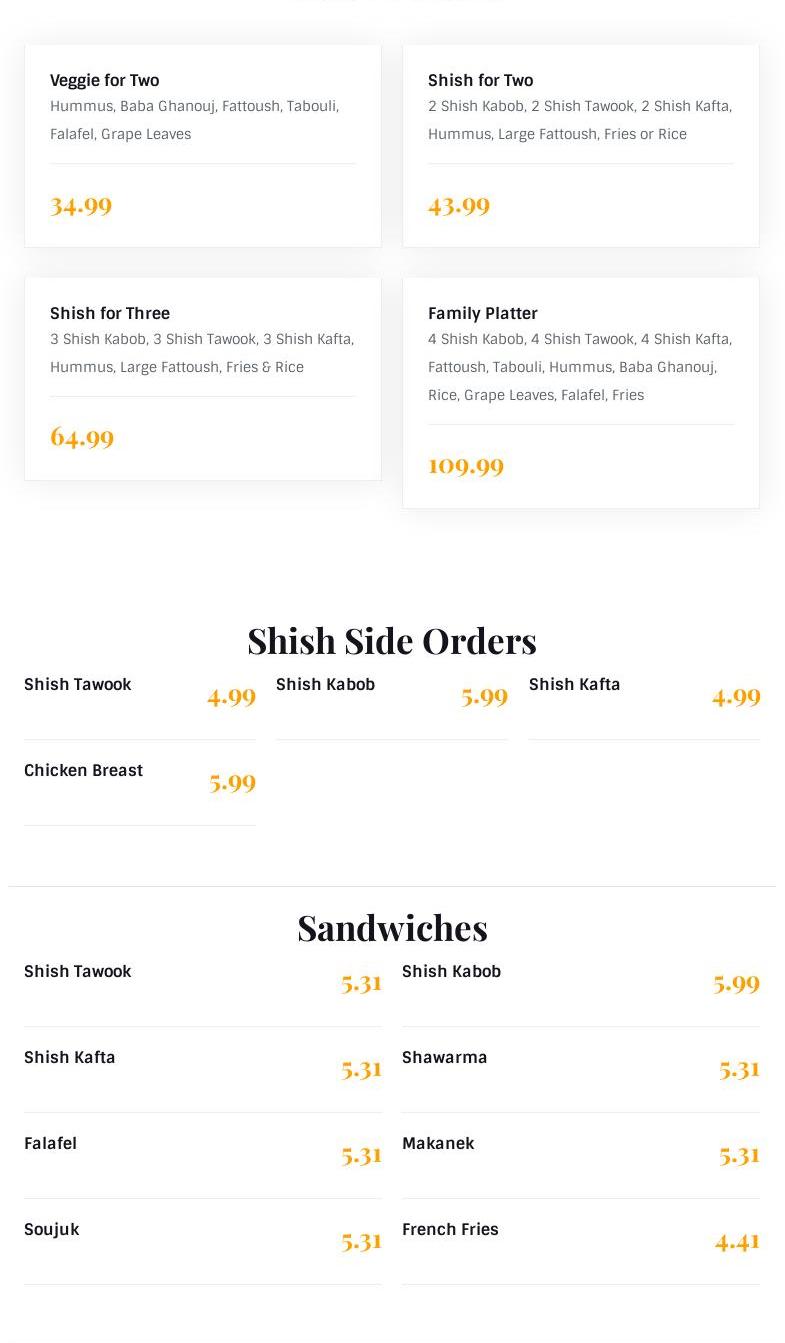785x1343 pixels.
Task: Pick the Falafel sandwich
Action: [x=51, y=1144]
